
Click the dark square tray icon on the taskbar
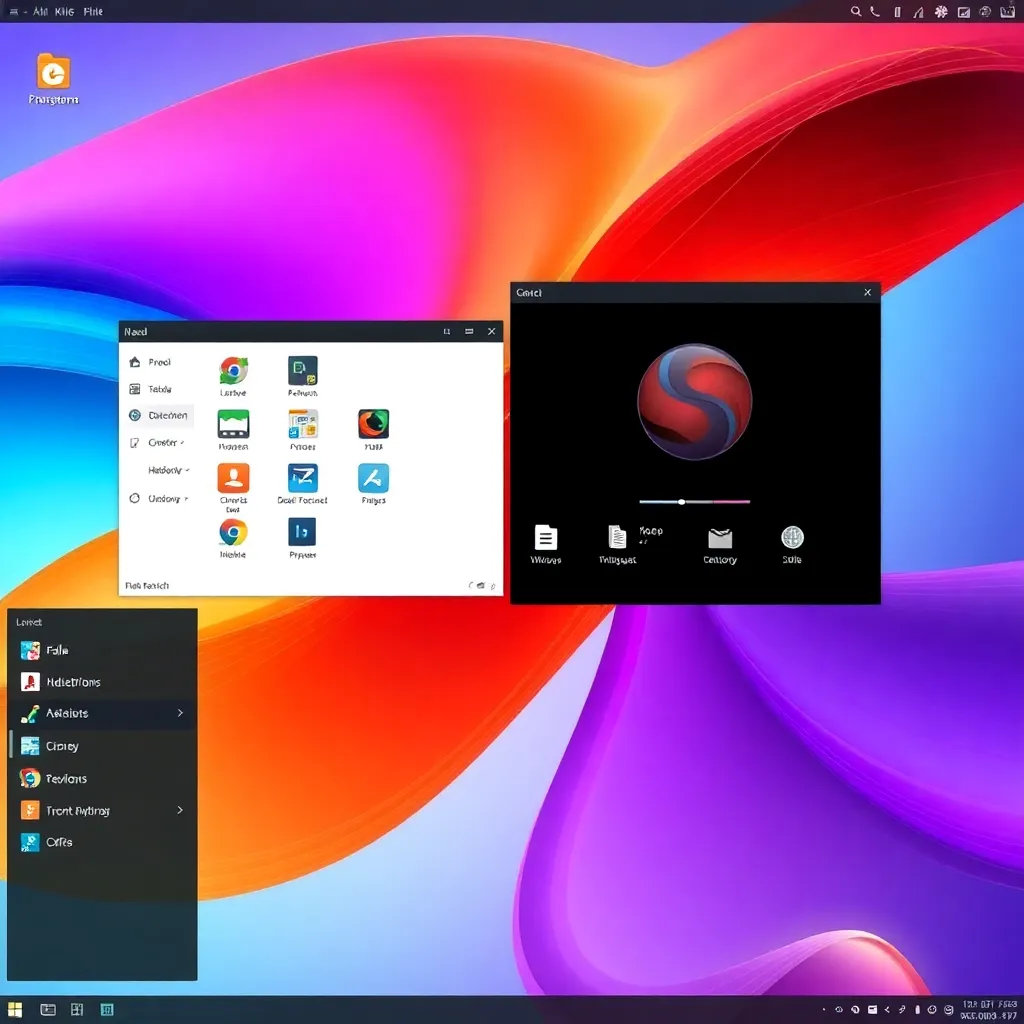coord(872,1010)
